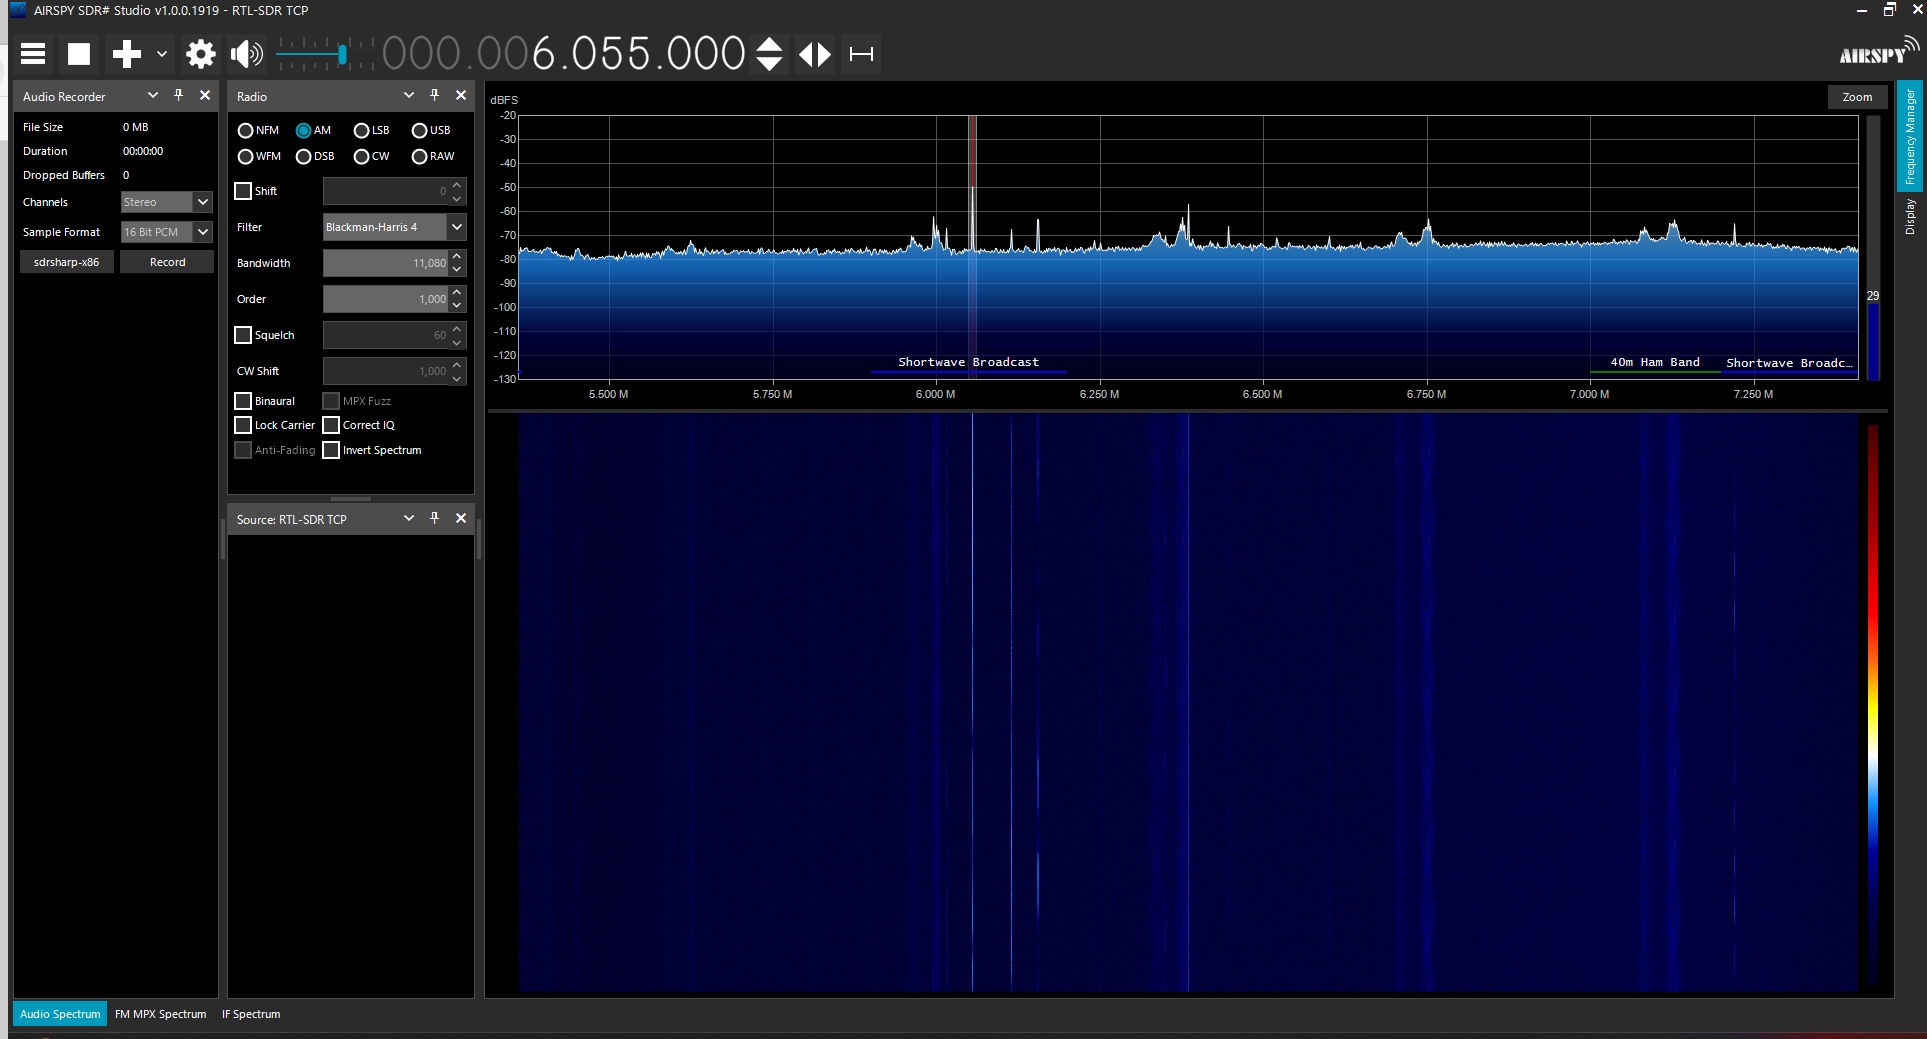Image resolution: width=1927 pixels, height=1039 pixels.
Task: Open the Display side tab
Action: point(1910,216)
